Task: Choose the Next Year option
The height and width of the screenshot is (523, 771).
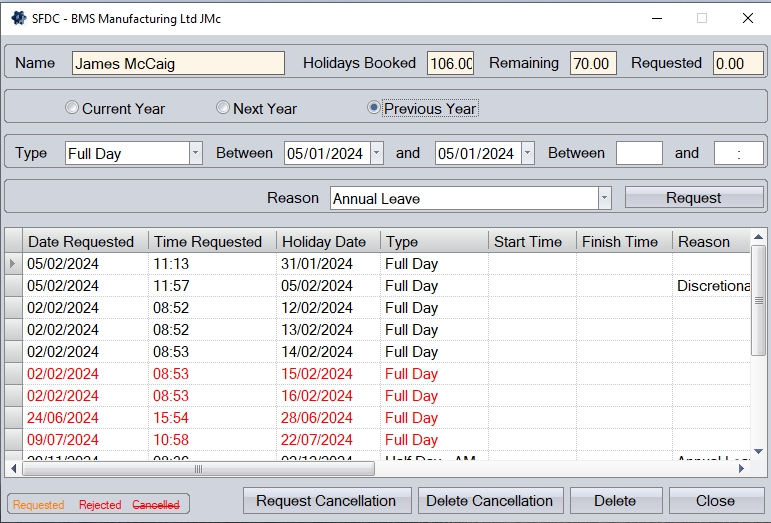Action: pyautogui.click(x=223, y=108)
